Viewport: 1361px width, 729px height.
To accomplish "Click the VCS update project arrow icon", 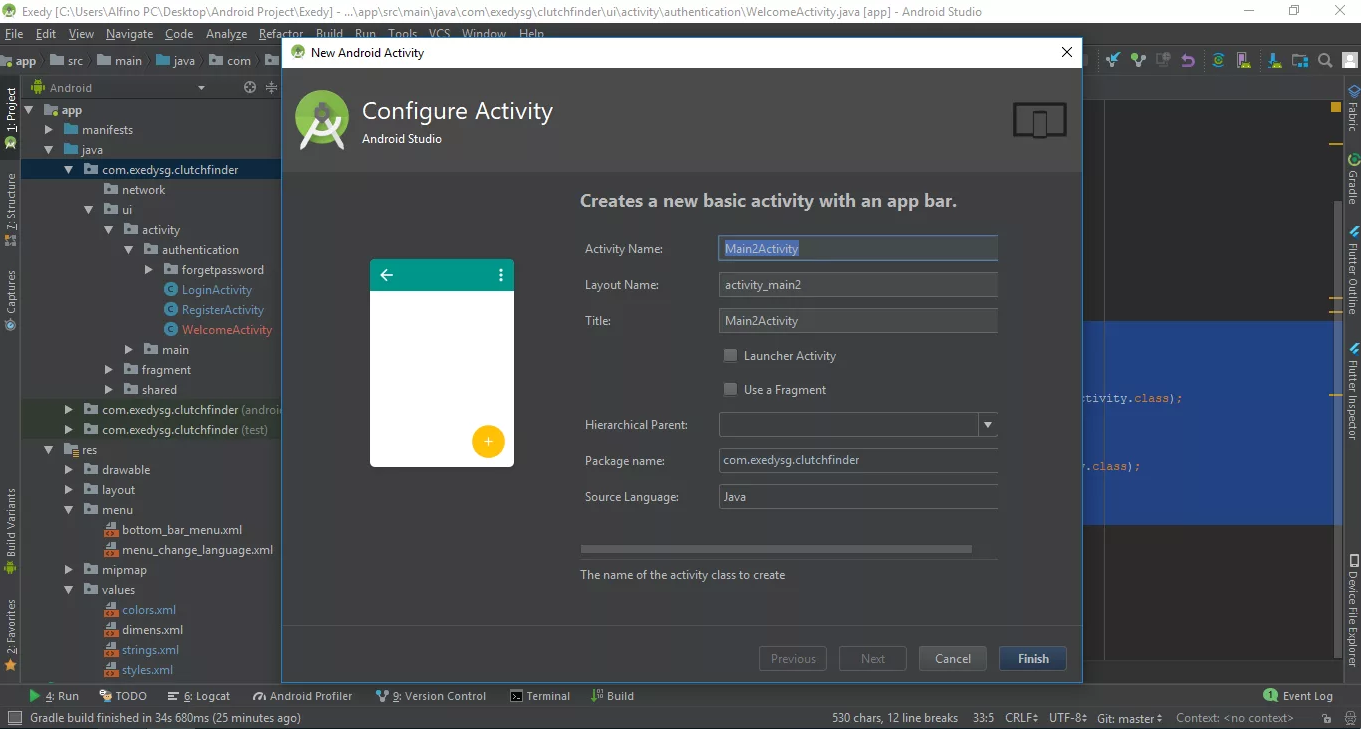I will 1113,60.
